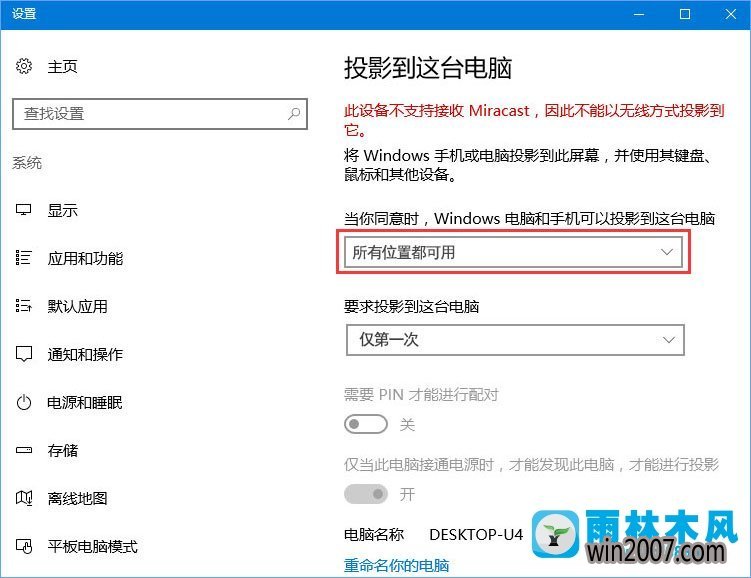751x578 pixels.
Task: Click the Default apps icon
Action: 23,306
